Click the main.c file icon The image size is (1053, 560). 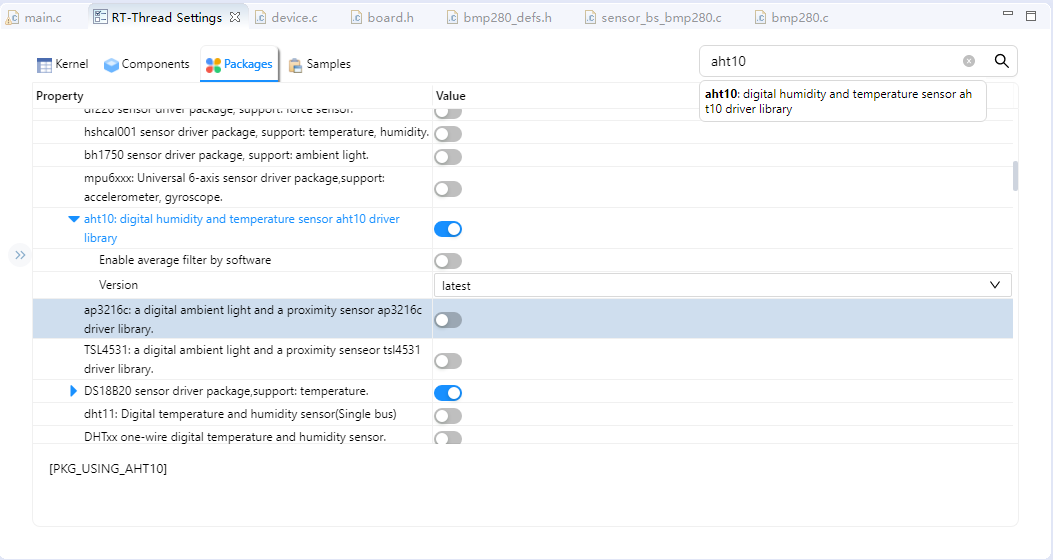[12, 18]
